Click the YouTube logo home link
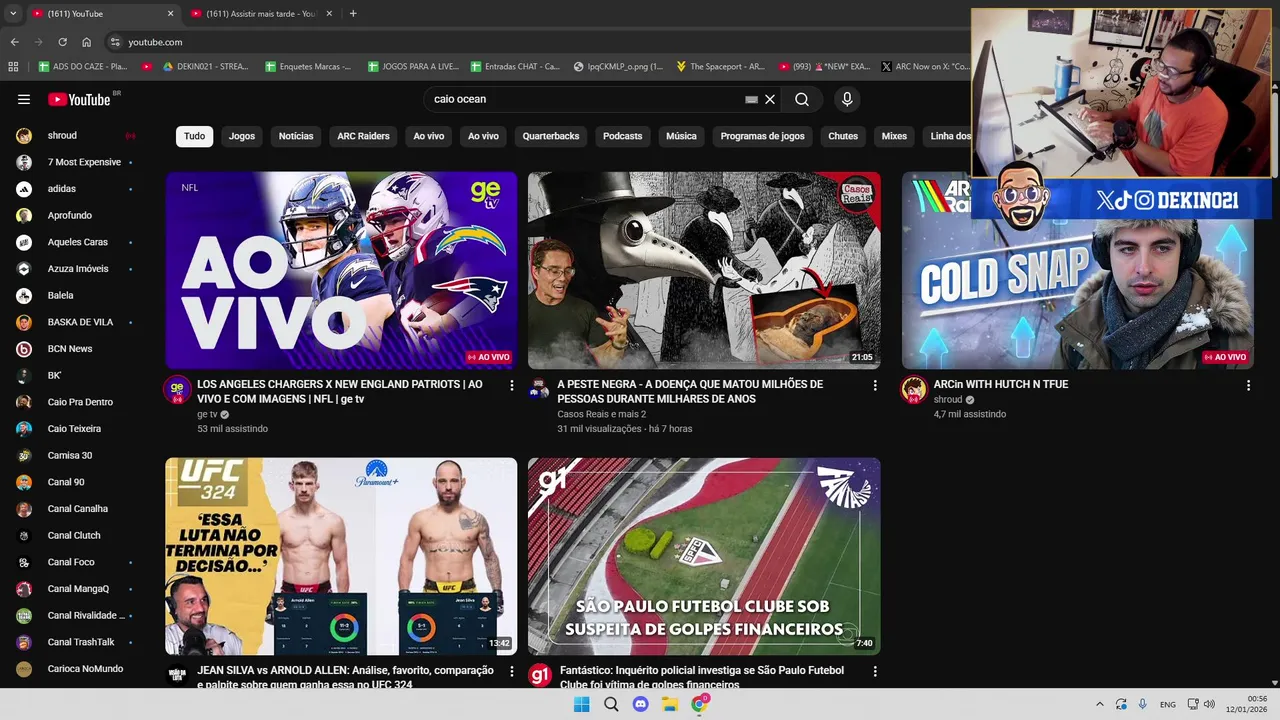The width and height of the screenshot is (1280, 720). pyautogui.click(x=80, y=99)
